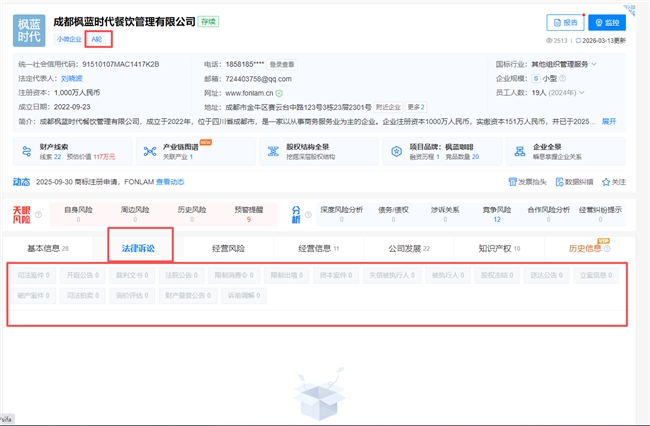Click the 发票抬头 icon
The width and height of the screenshot is (650, 426).
[512, 182]
